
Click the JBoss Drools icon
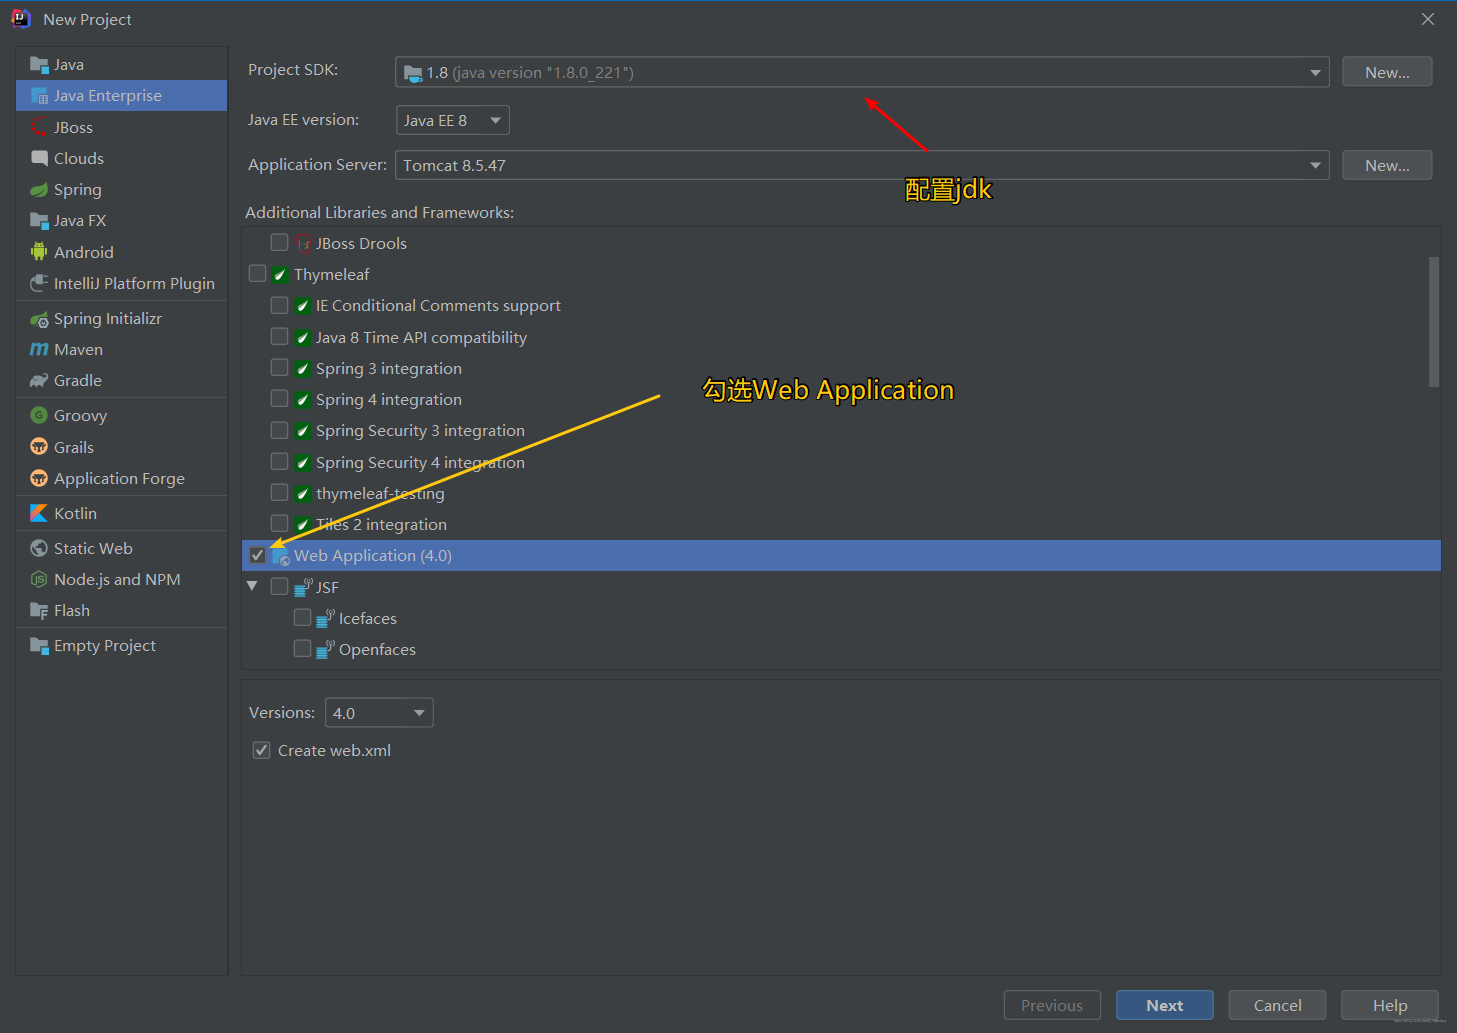[303, 243]
